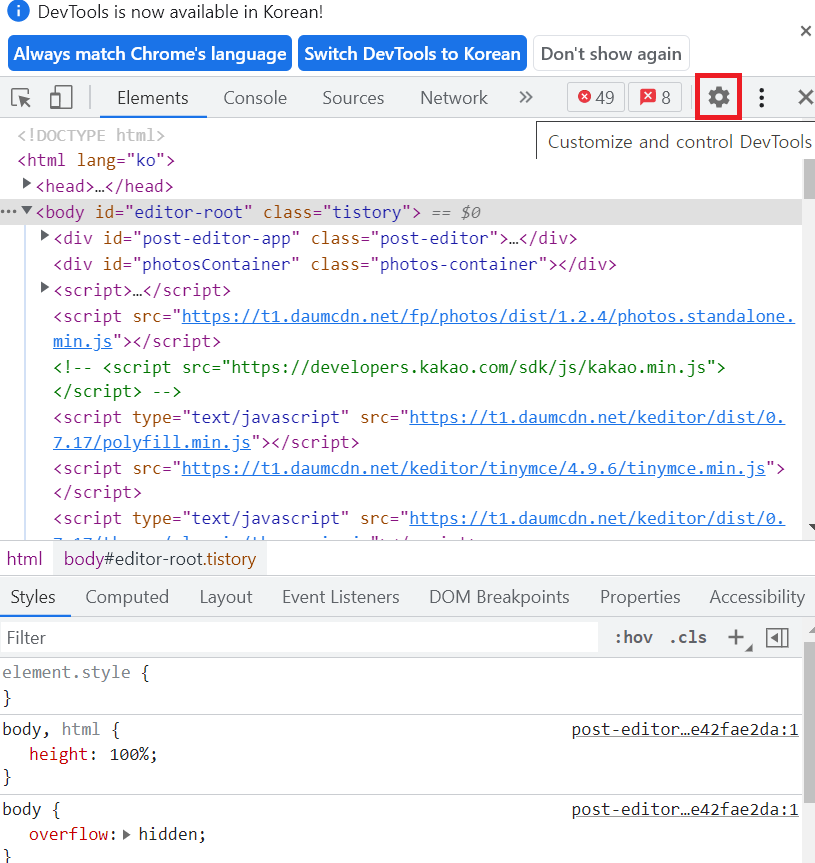Screen dimensions: 815x863
Task: Toggle the .cls class editor
Action: [x=688, y=637]
